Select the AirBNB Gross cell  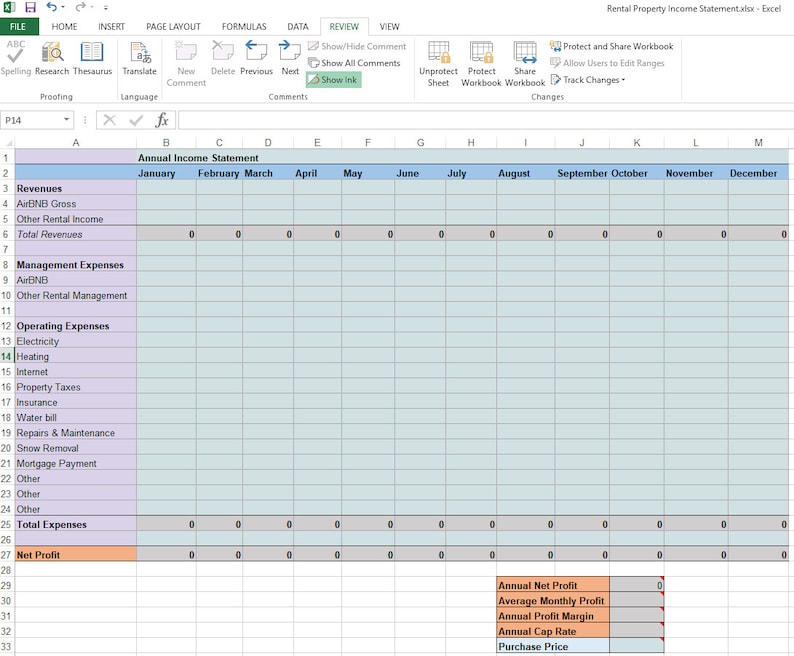click(75, 204)
